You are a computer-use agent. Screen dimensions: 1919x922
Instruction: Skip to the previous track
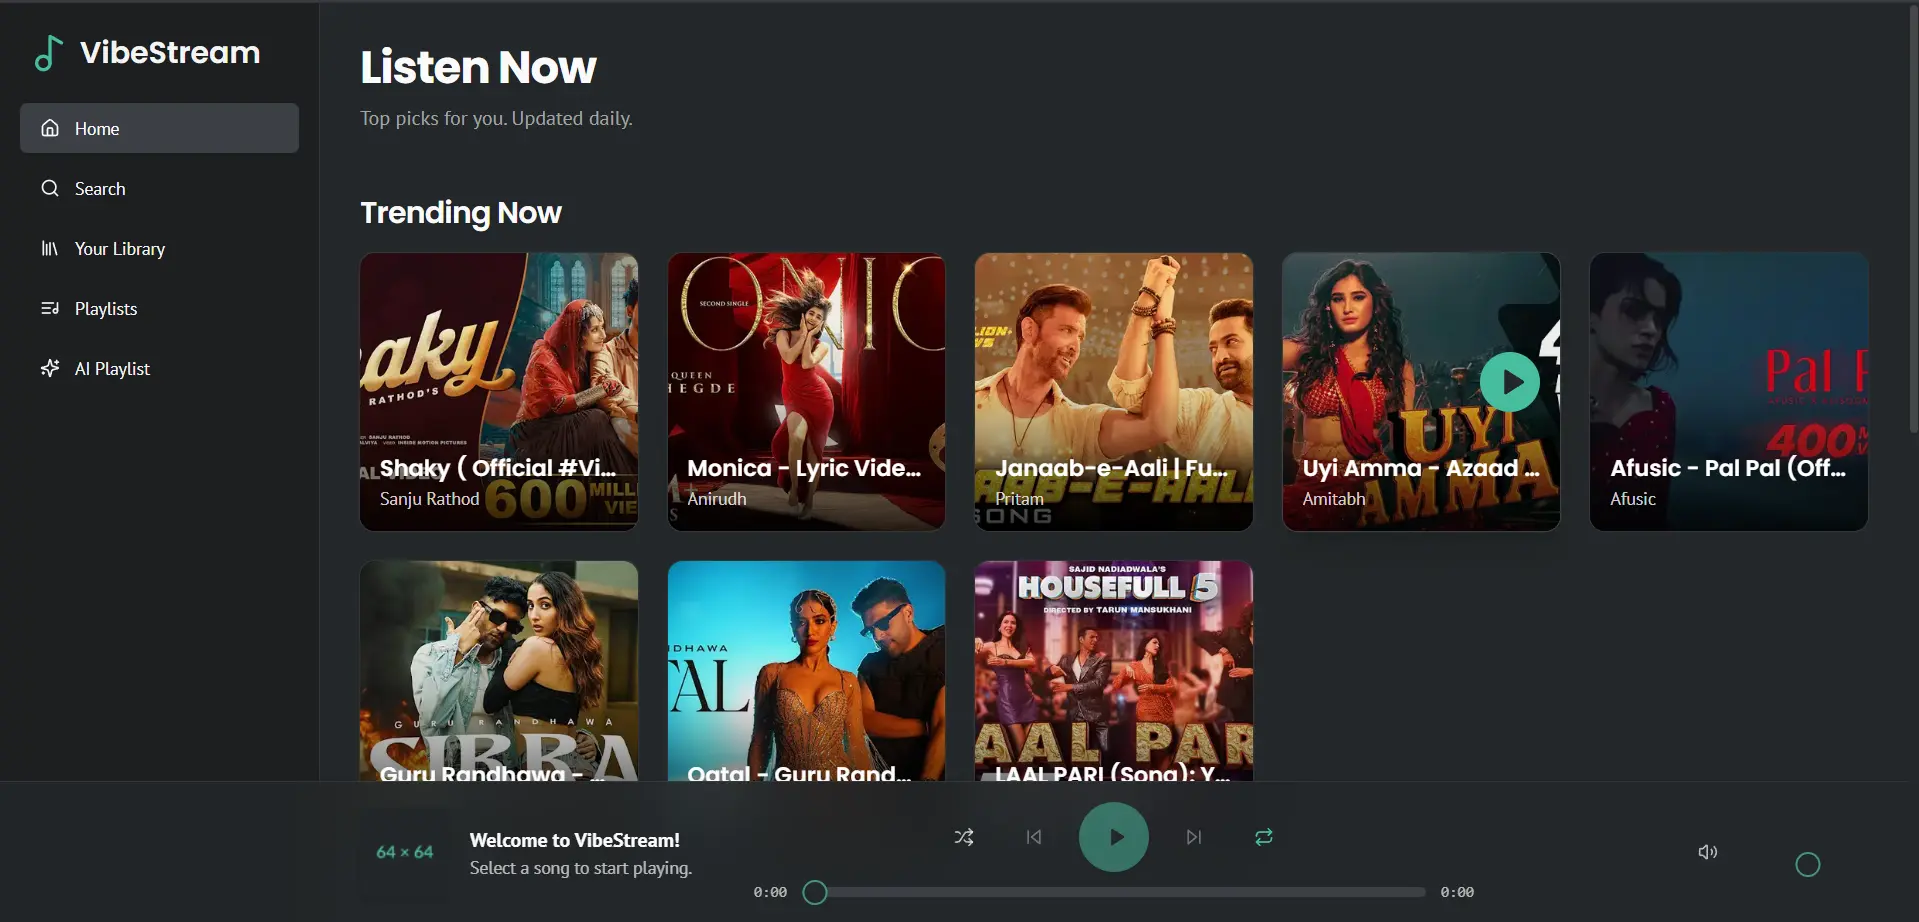tap(1033, 837)
